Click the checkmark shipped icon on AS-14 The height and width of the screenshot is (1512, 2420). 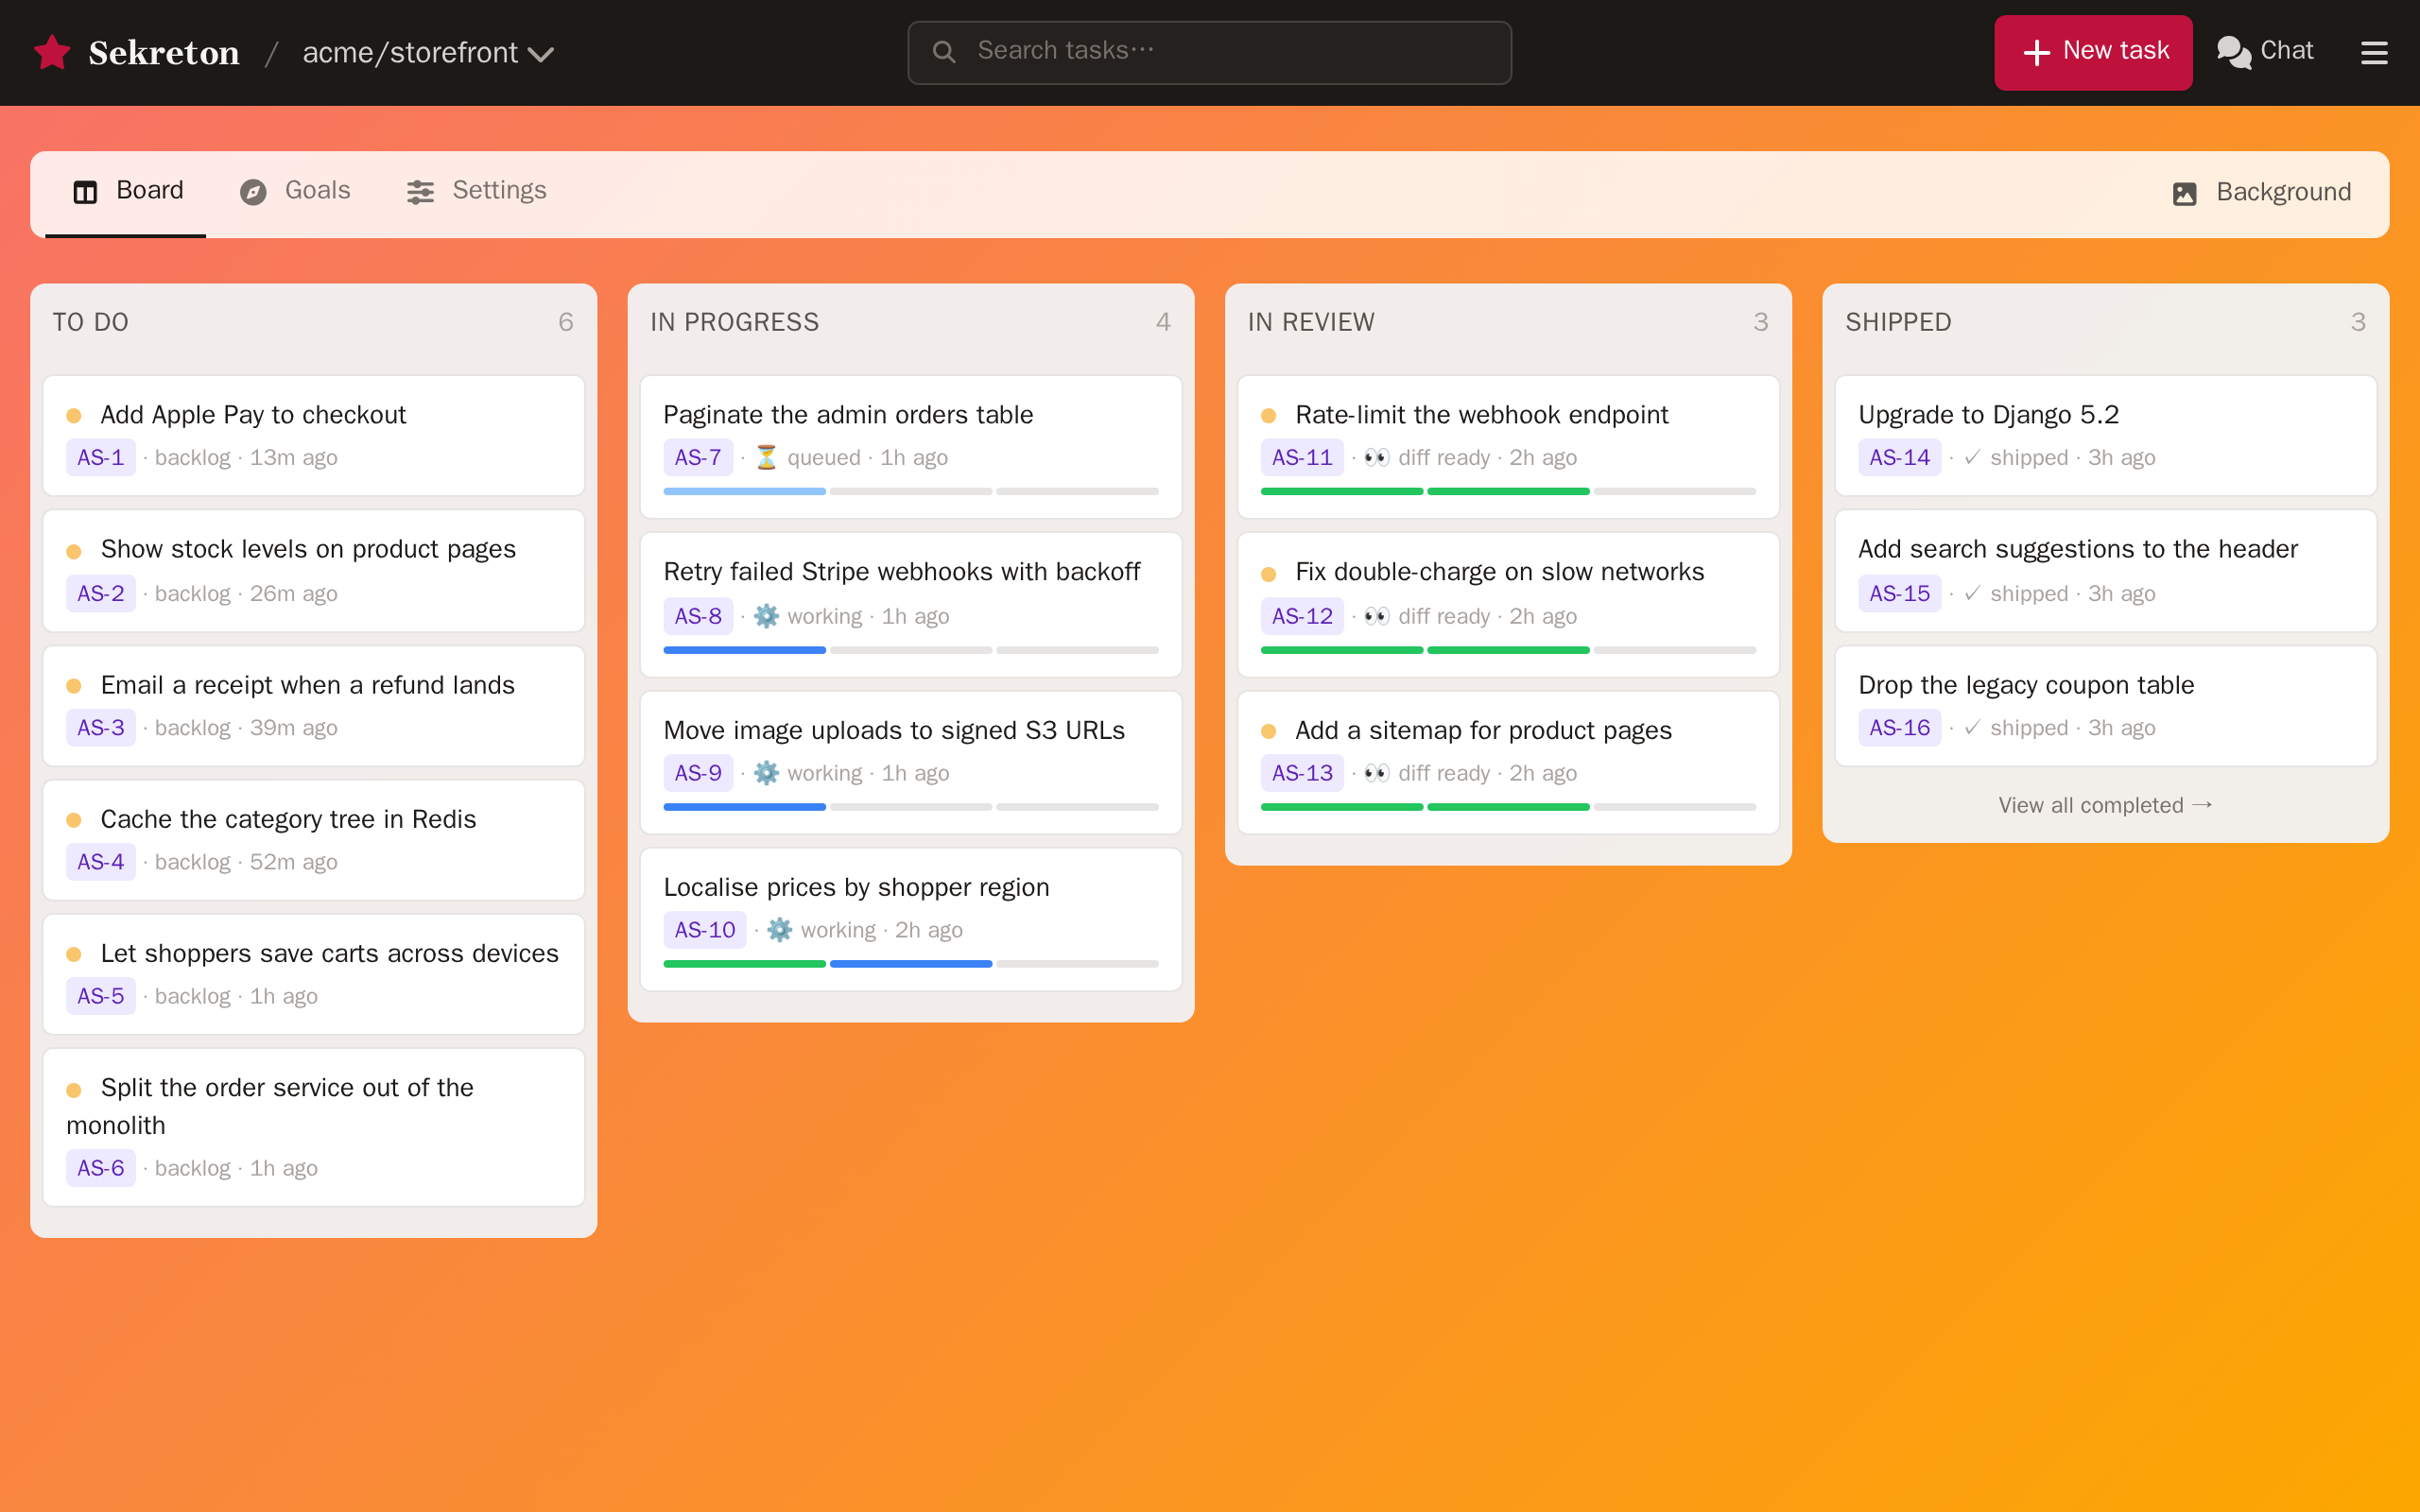[x=1971, y=457]
